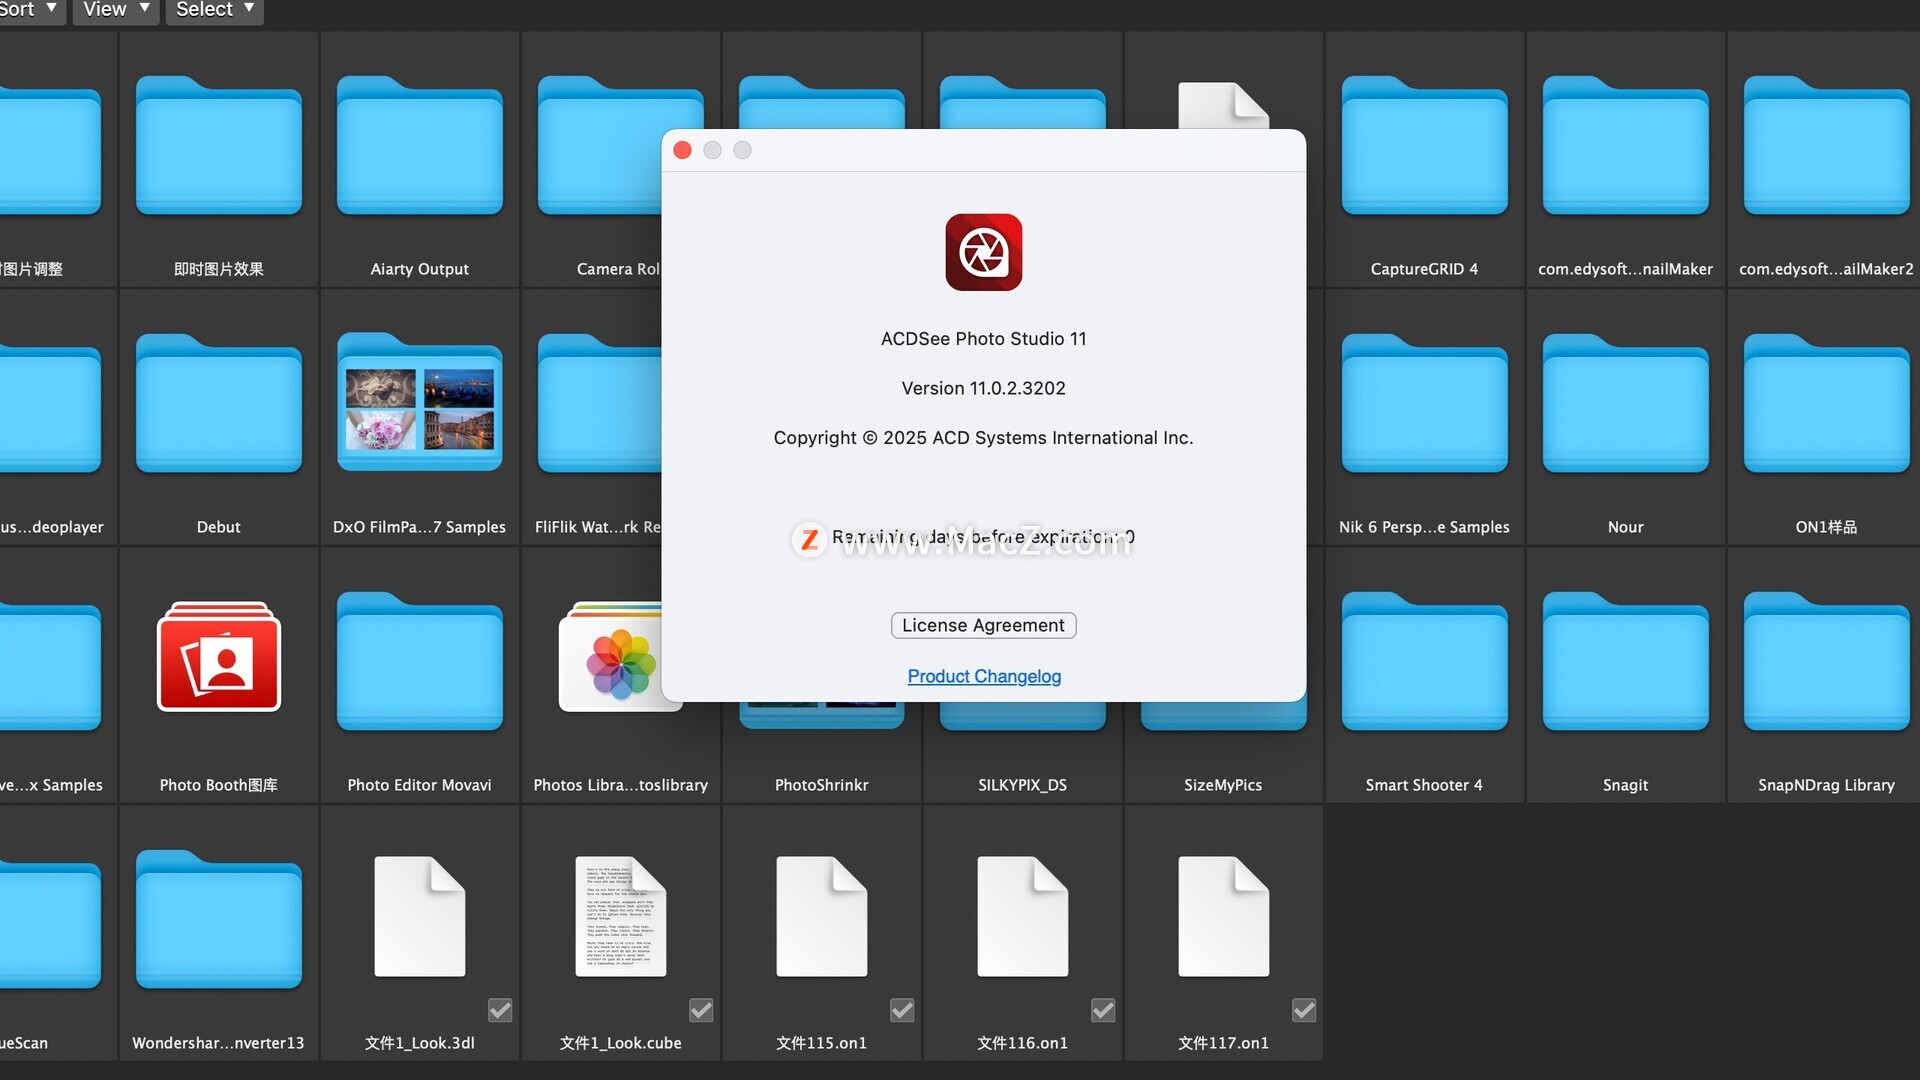Close the About dialog with red button
The width and height of the screenshot is (1920, 1080).
click(683, 150)
